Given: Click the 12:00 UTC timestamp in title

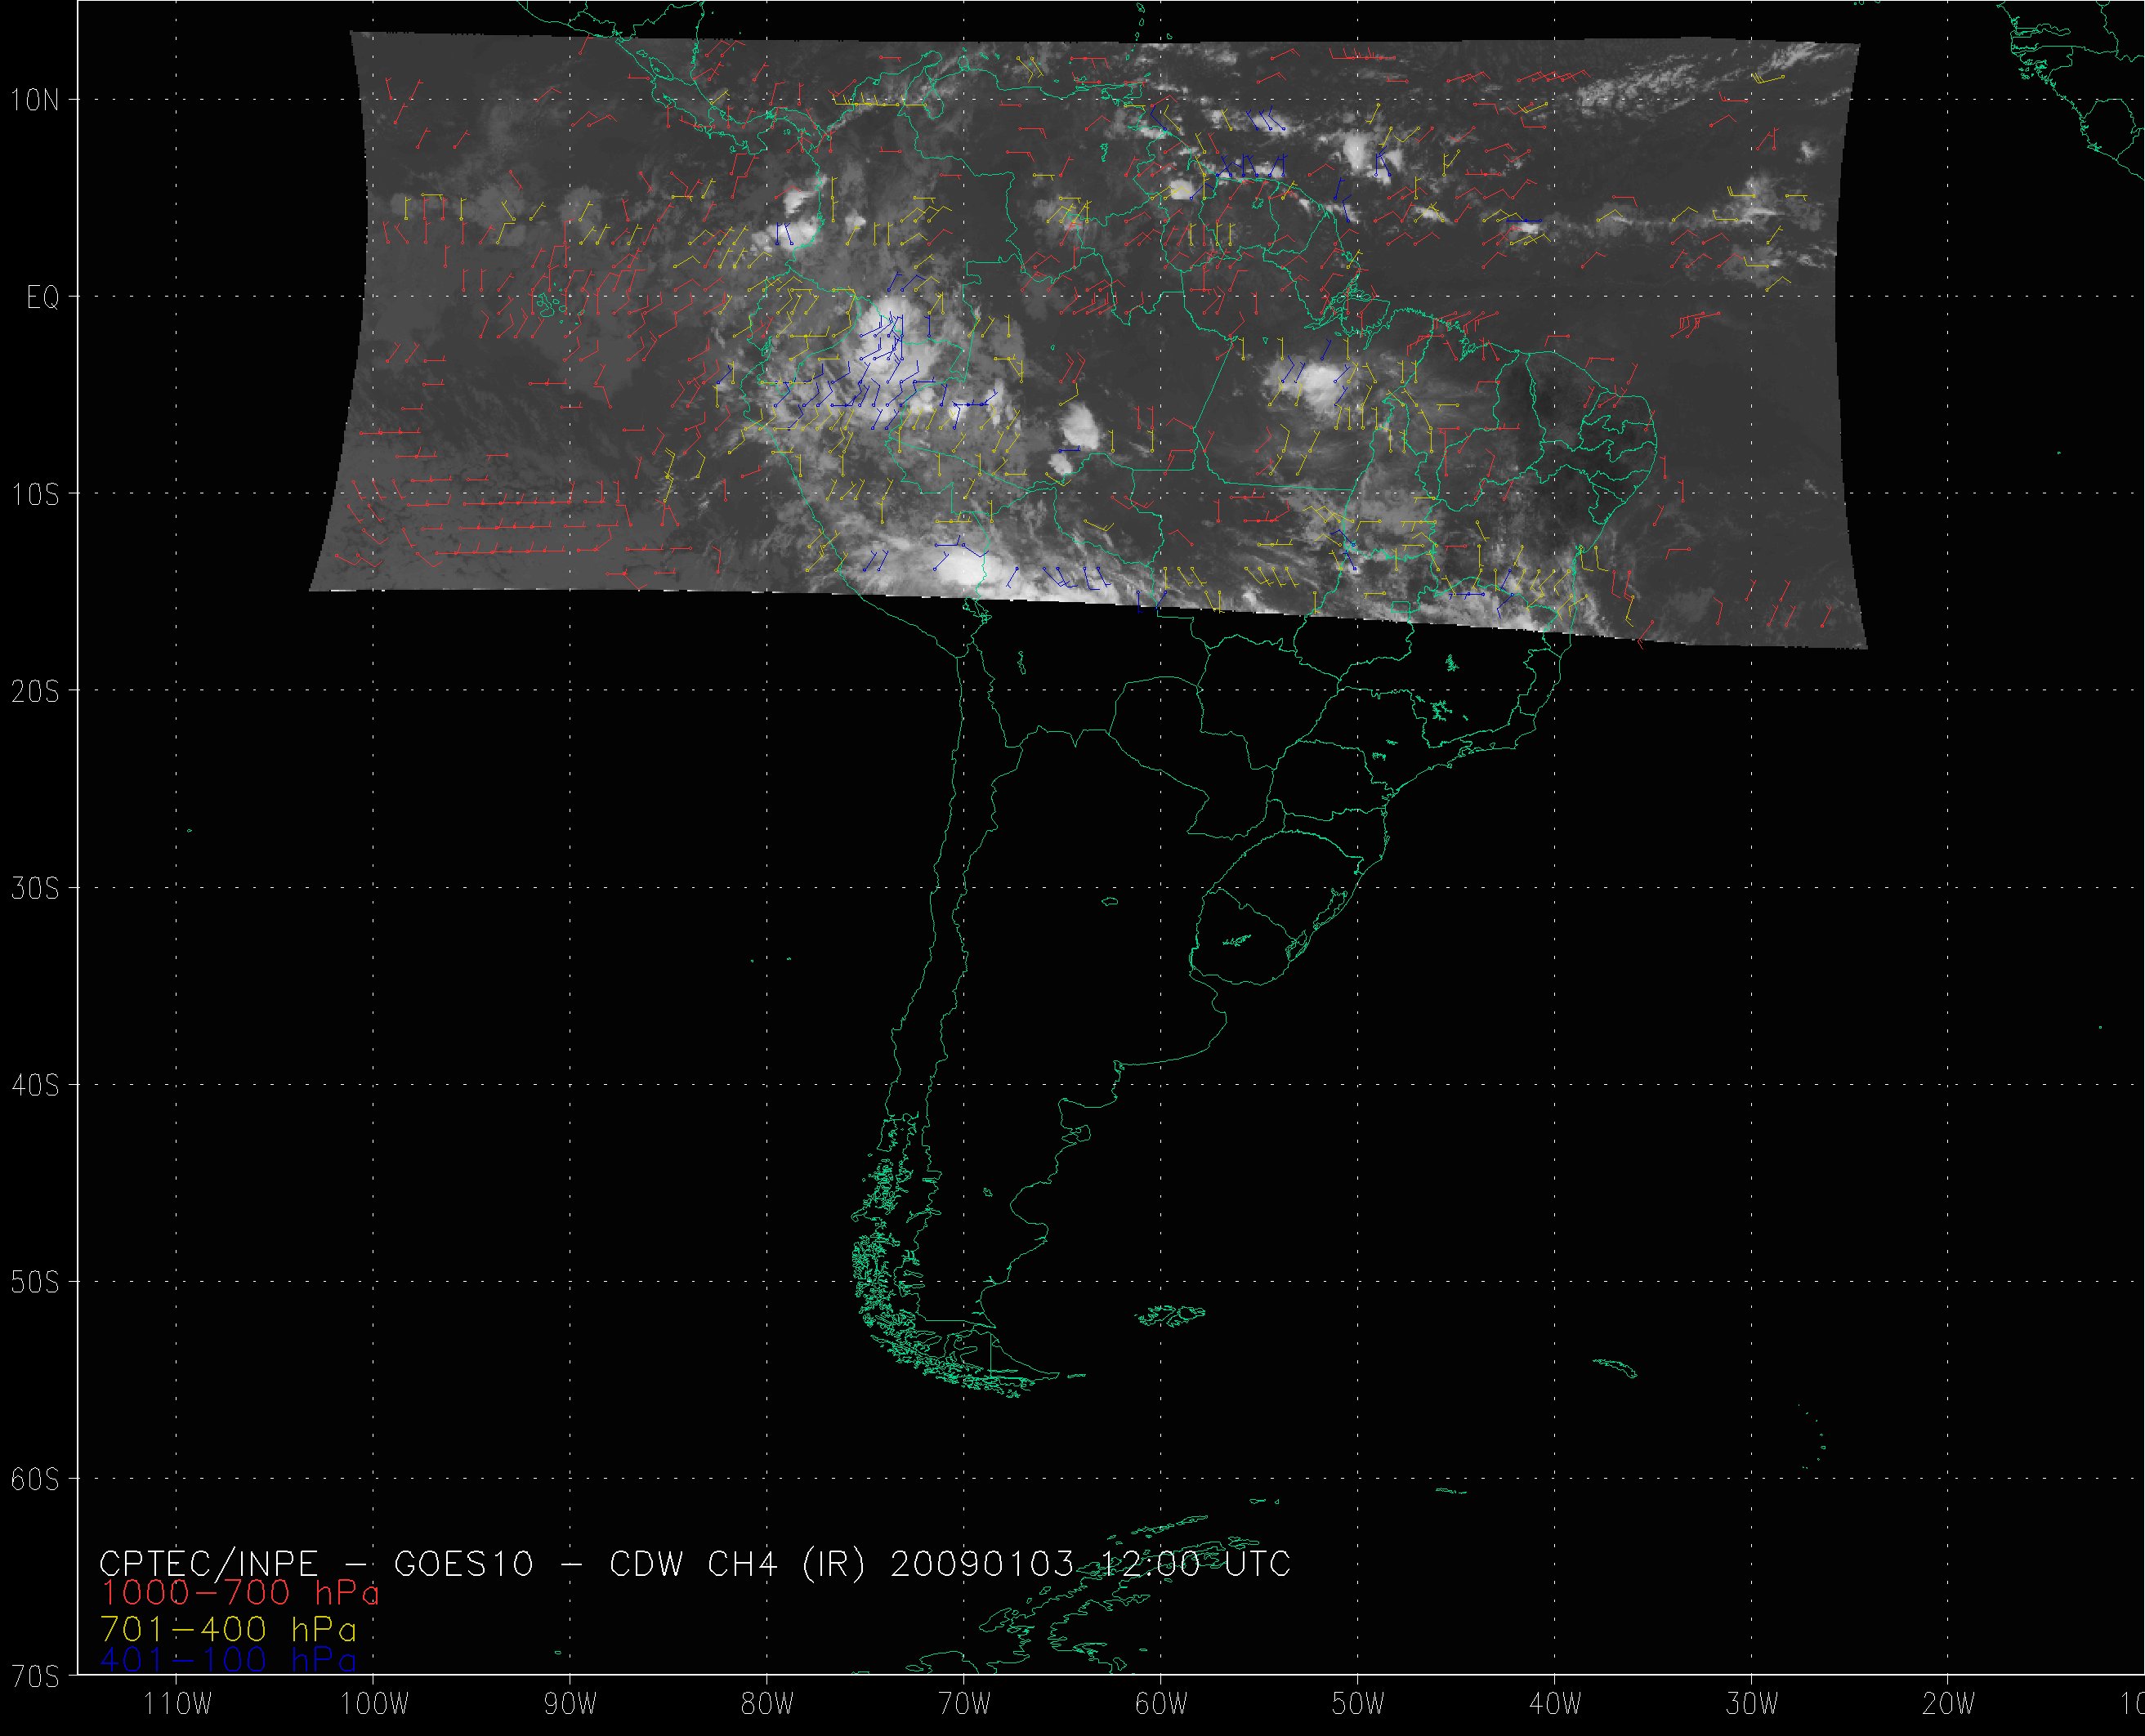Looking at the screenshot, I should pos(1196,1563).
